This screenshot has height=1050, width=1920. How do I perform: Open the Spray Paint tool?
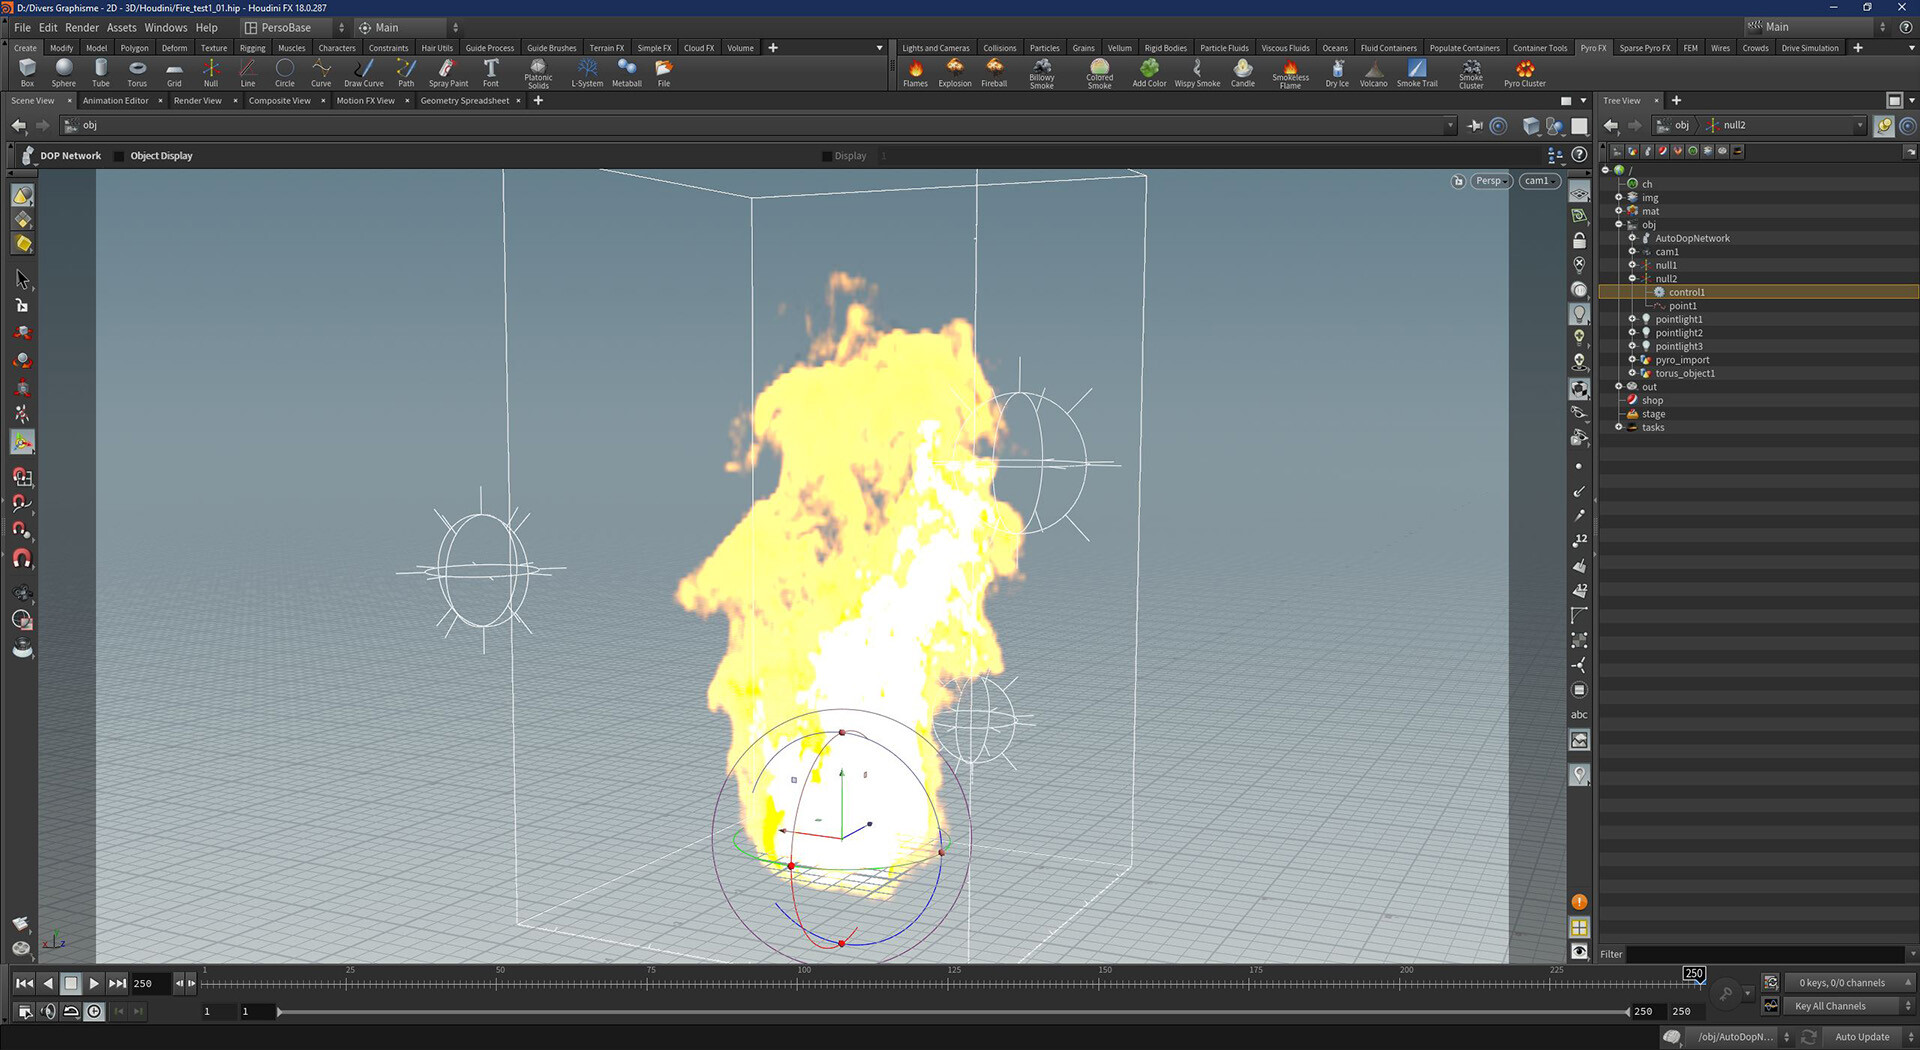pos(448,72)
